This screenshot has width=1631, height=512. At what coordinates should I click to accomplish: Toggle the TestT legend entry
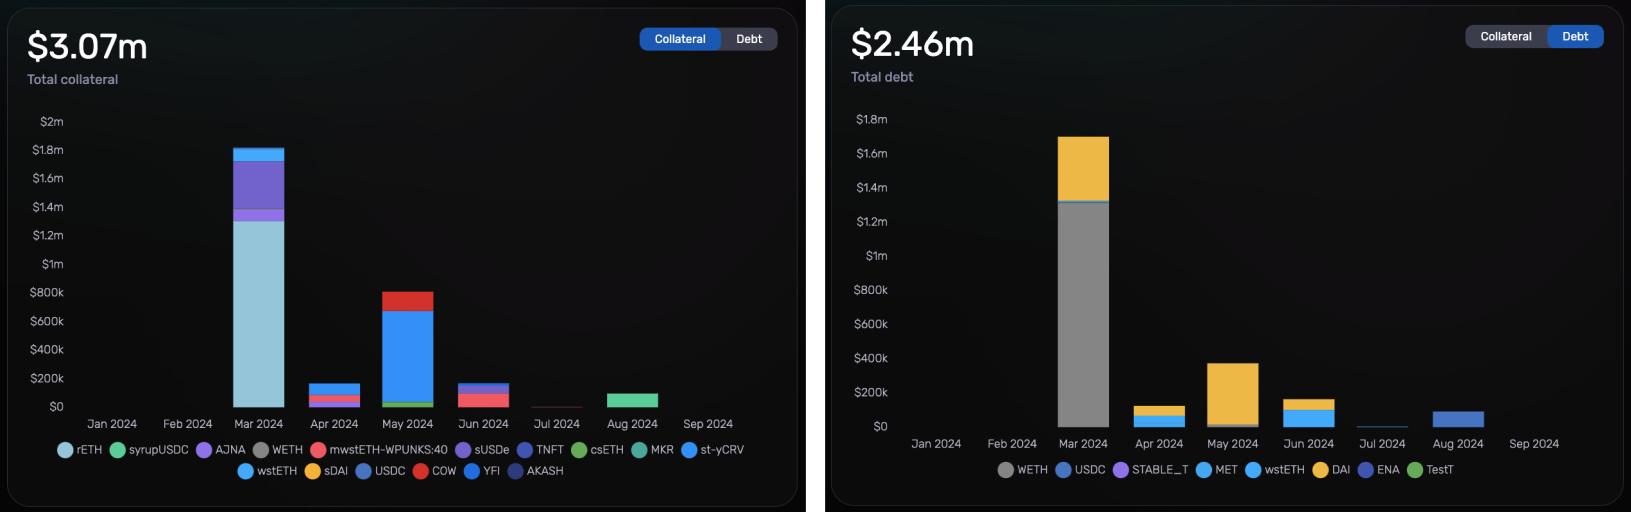click(1431, 470)
